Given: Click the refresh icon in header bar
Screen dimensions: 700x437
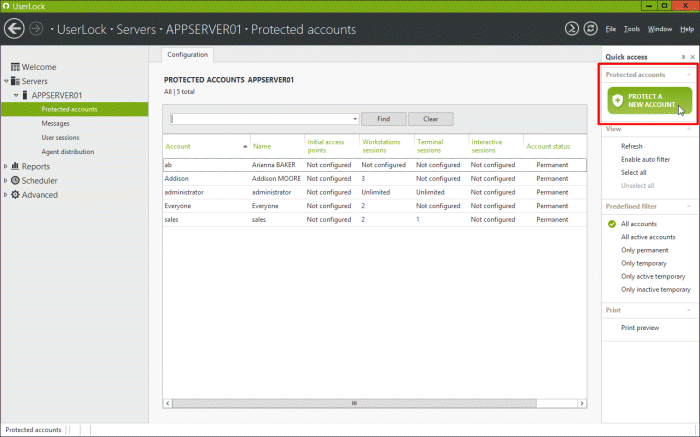Looking at the screenshot, I should coord(591,29).
